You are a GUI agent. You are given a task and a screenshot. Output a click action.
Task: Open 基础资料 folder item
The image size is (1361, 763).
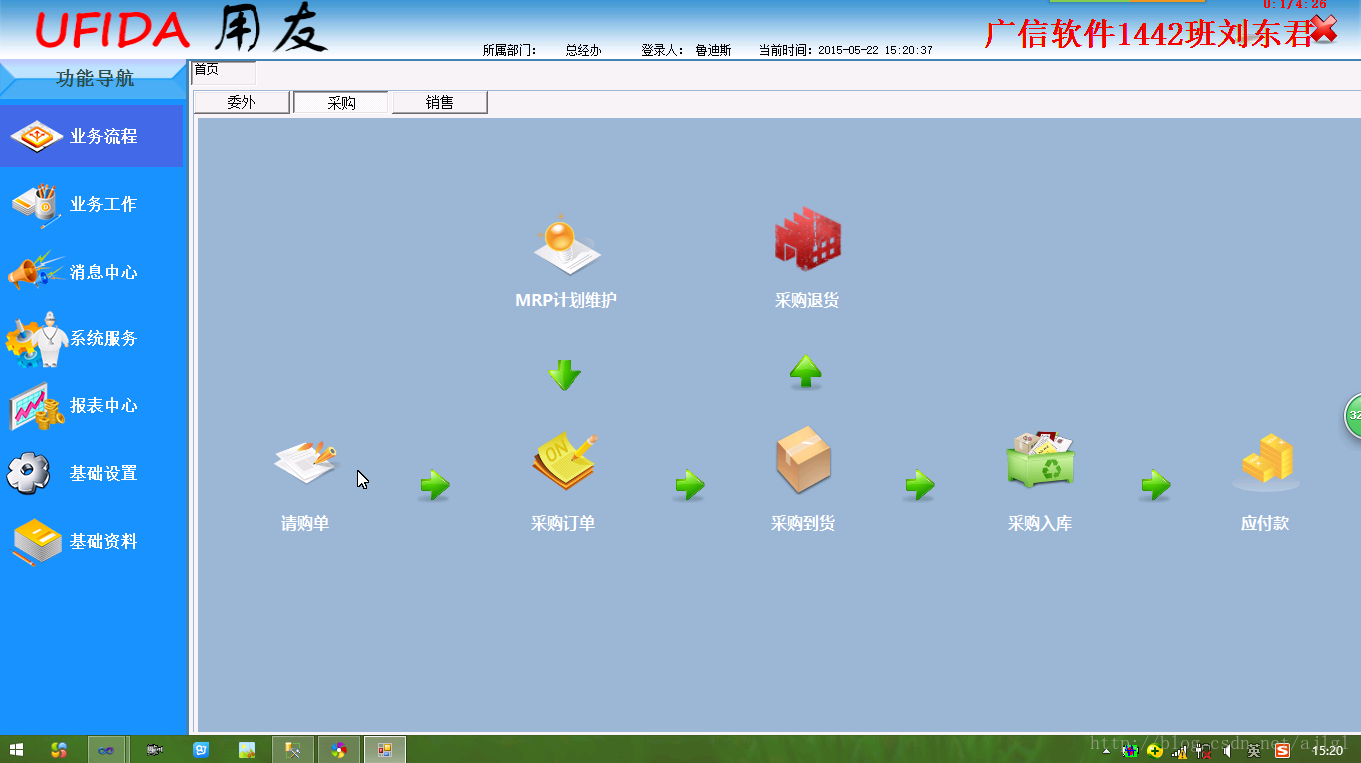(x=92, y=541)
